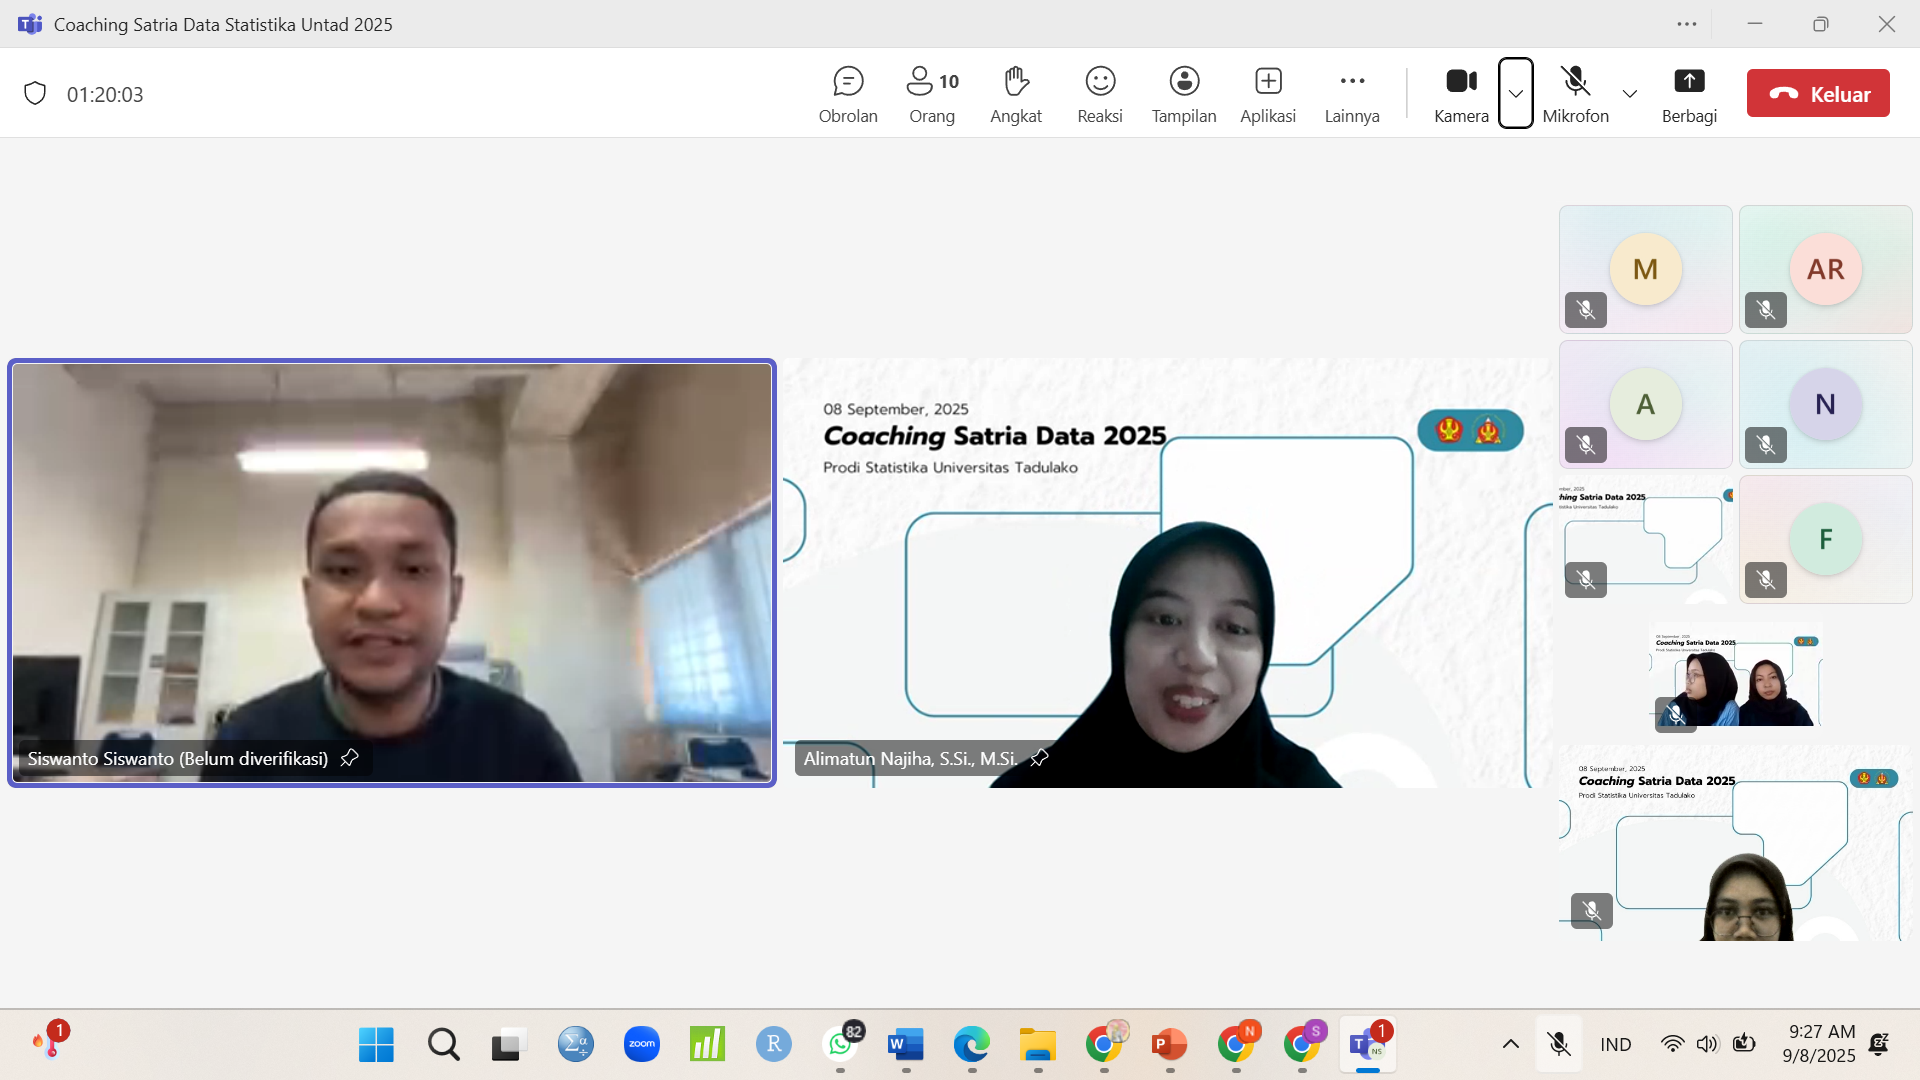Image resolution: width=1920 pixels, height=1080 pixels.
Task: Unpin Siswanto Siswanto's video tile
Action: (x=349, y=758)
